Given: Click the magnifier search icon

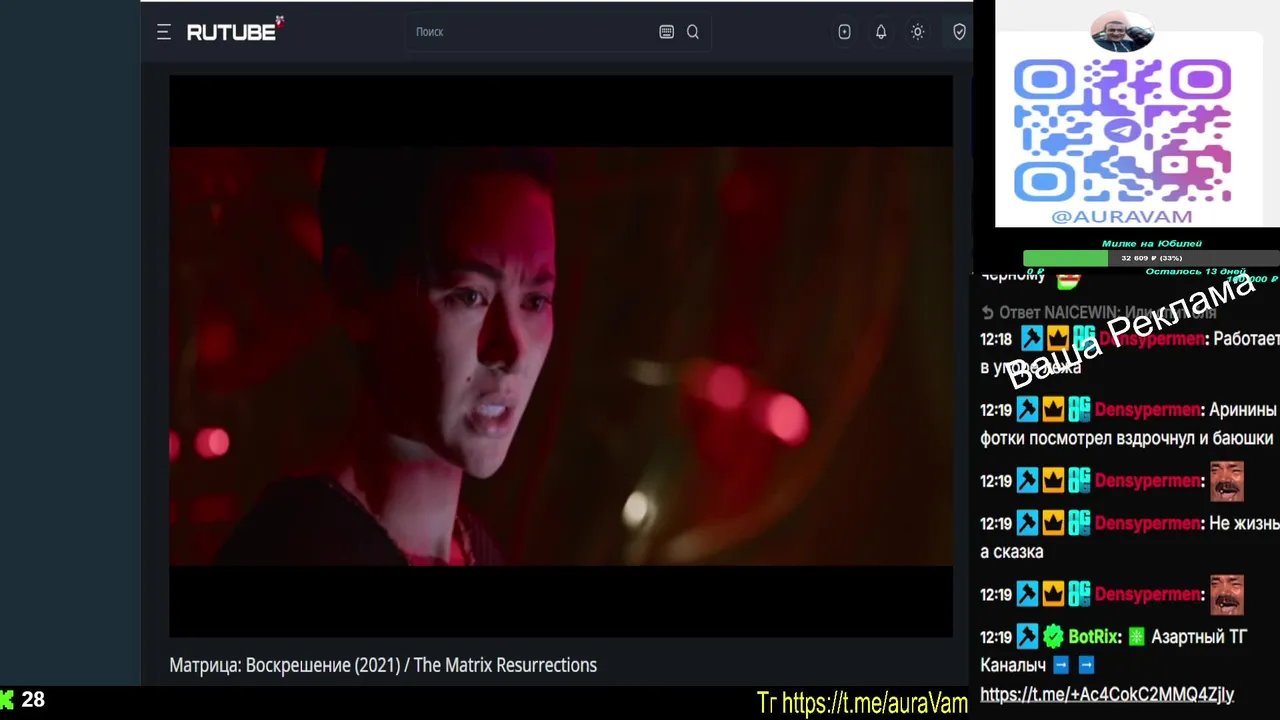Looking at the screenshot, I should tap(693, 32).
